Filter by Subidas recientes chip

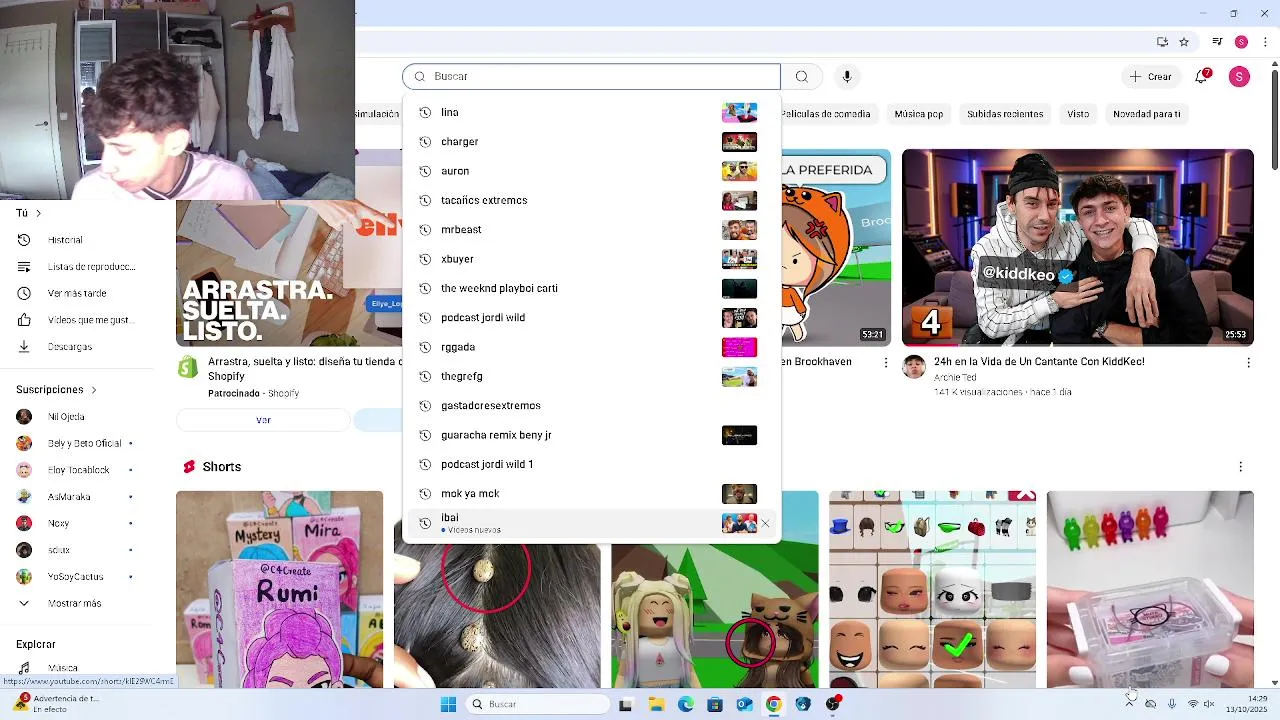click(x=1005, y=114)
